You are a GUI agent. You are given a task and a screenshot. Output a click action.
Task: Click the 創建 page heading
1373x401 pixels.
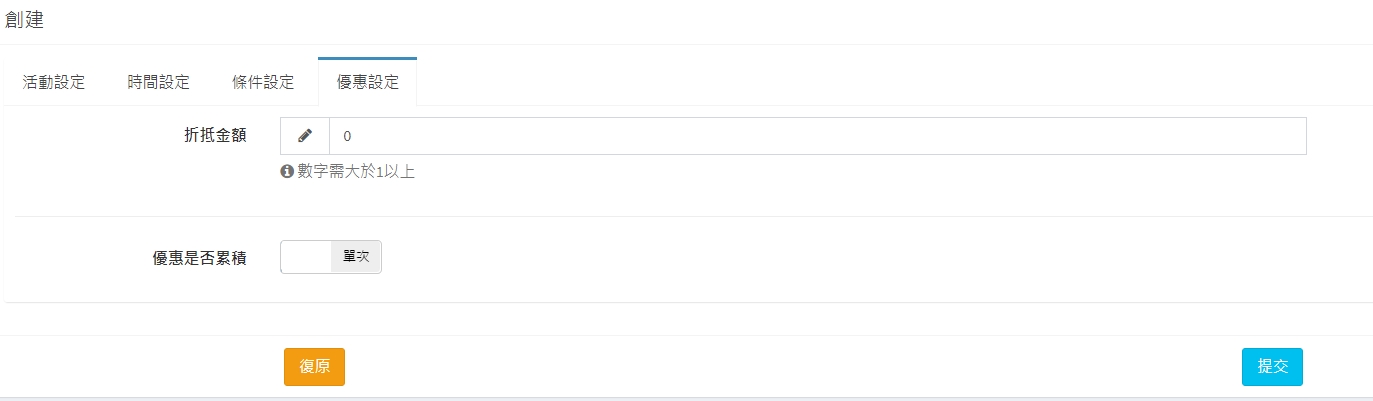pos(25,19)
